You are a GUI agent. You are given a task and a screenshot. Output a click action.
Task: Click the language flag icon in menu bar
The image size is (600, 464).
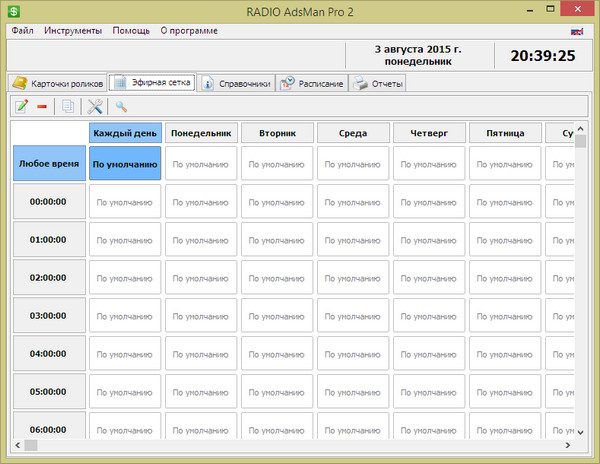pyautogui.click(x=577, y=31)
